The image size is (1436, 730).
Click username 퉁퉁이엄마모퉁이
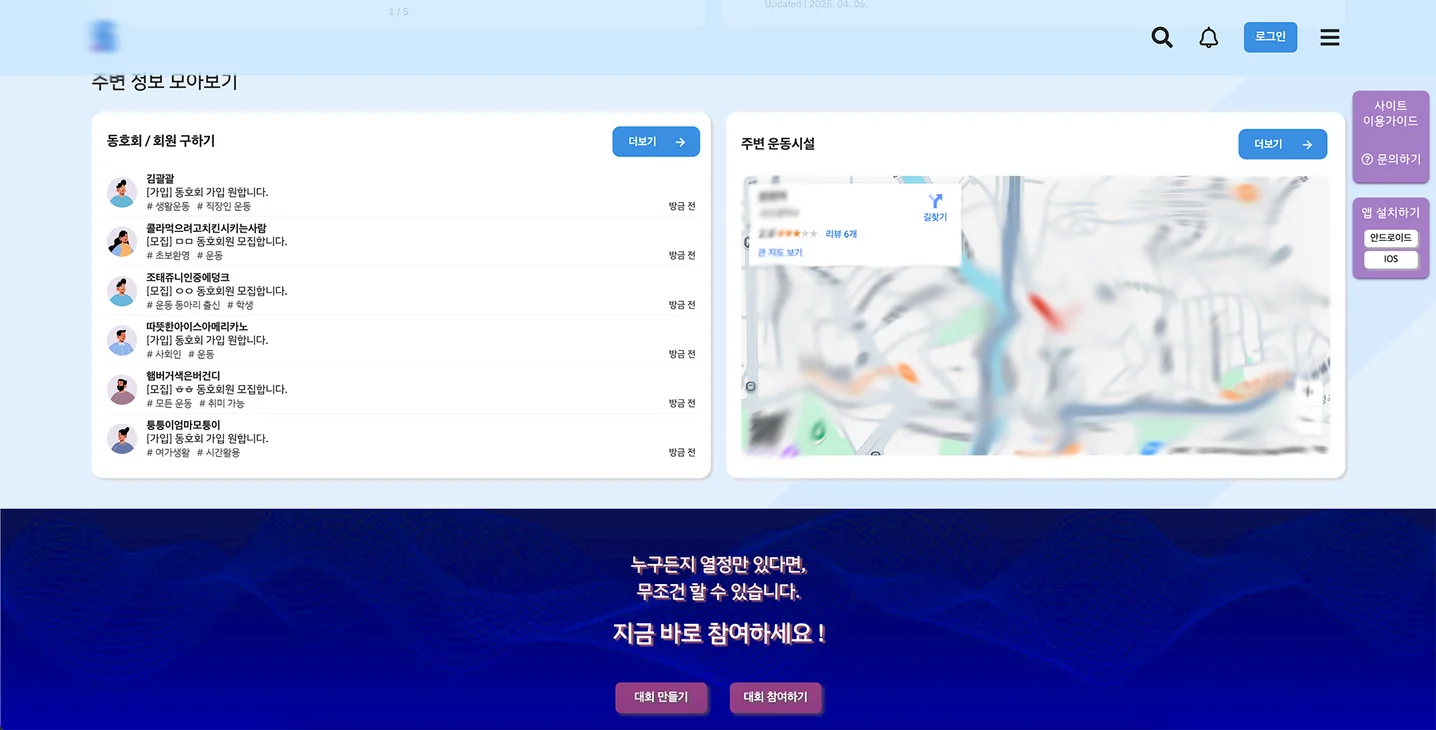click(183, 425)
